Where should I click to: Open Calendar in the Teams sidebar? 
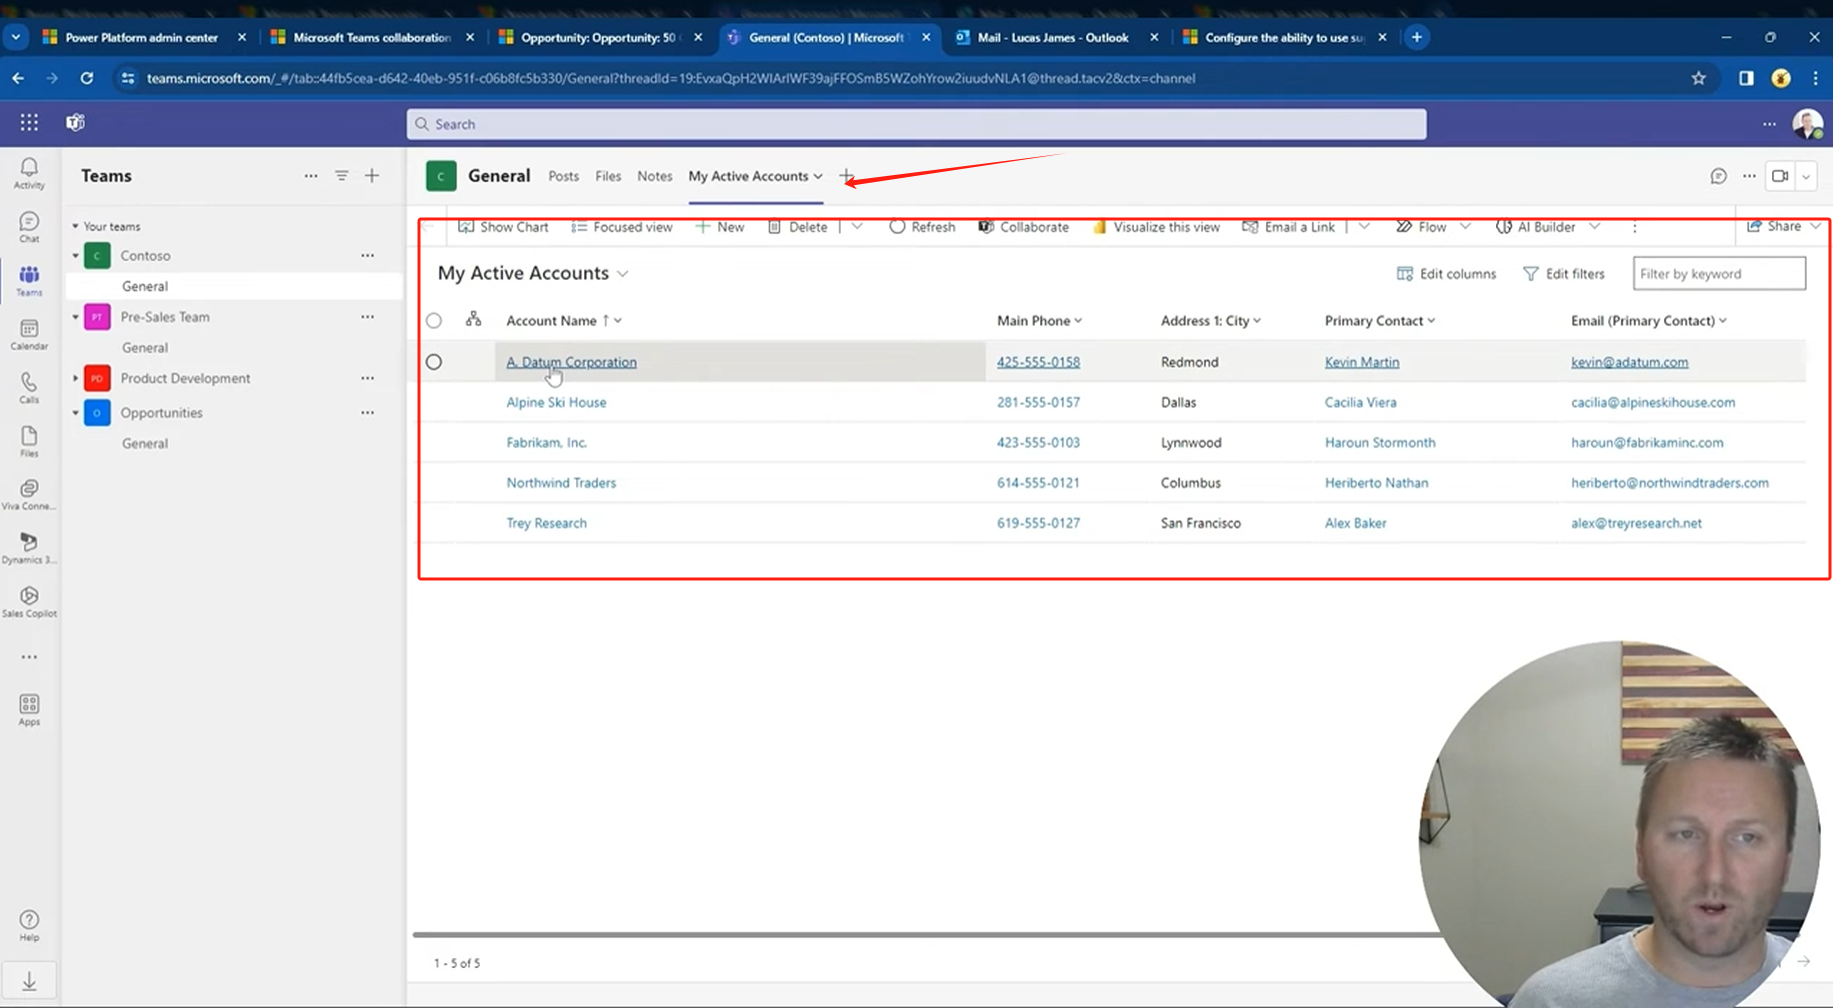click(29, 335)
